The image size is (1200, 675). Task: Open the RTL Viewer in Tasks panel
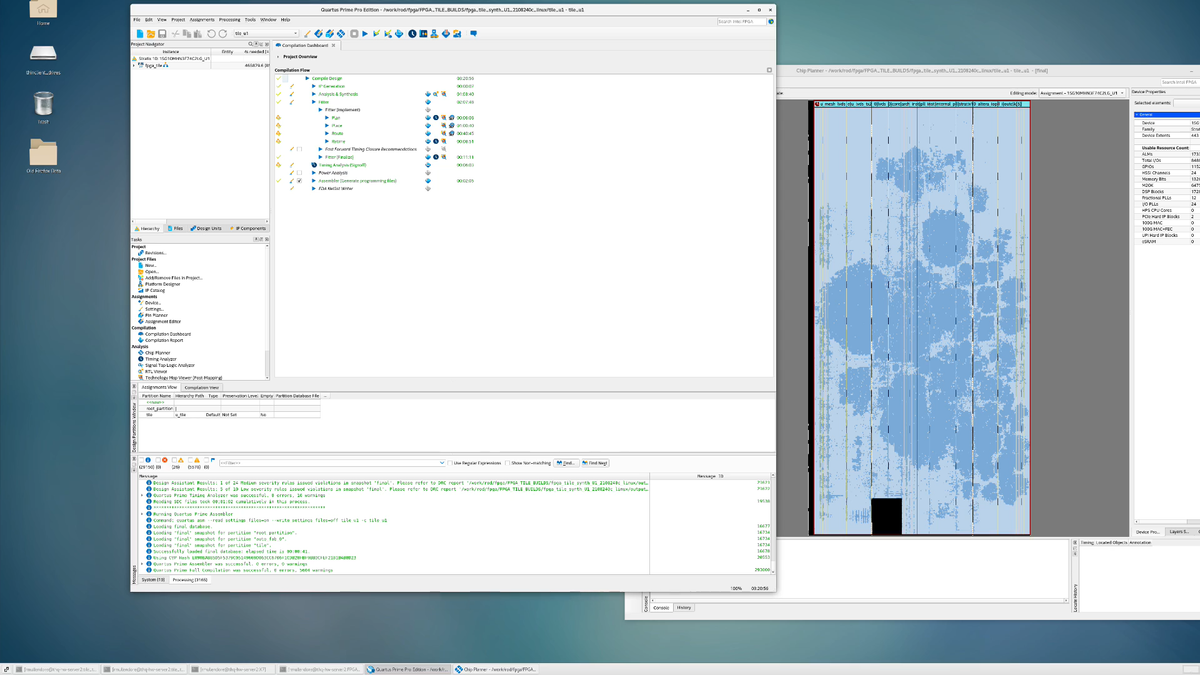(x=158, y=371)
